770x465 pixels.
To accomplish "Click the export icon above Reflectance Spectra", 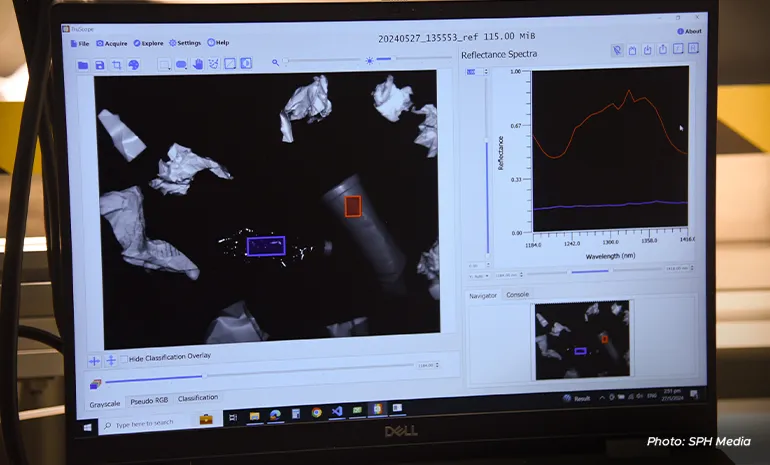I will [662, 49].
